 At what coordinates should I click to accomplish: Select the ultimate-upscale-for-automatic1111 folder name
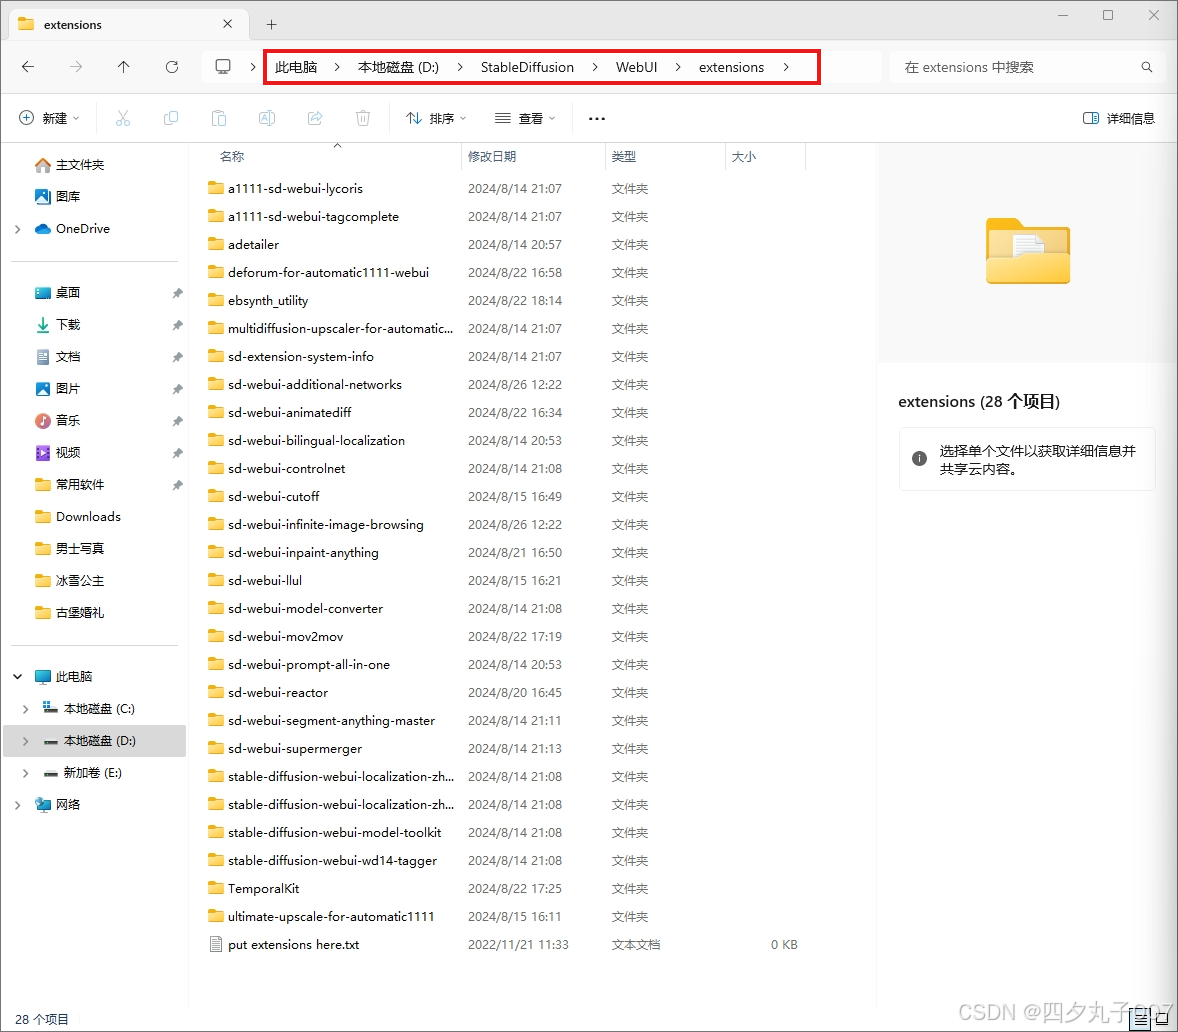(x=331, y=916)
